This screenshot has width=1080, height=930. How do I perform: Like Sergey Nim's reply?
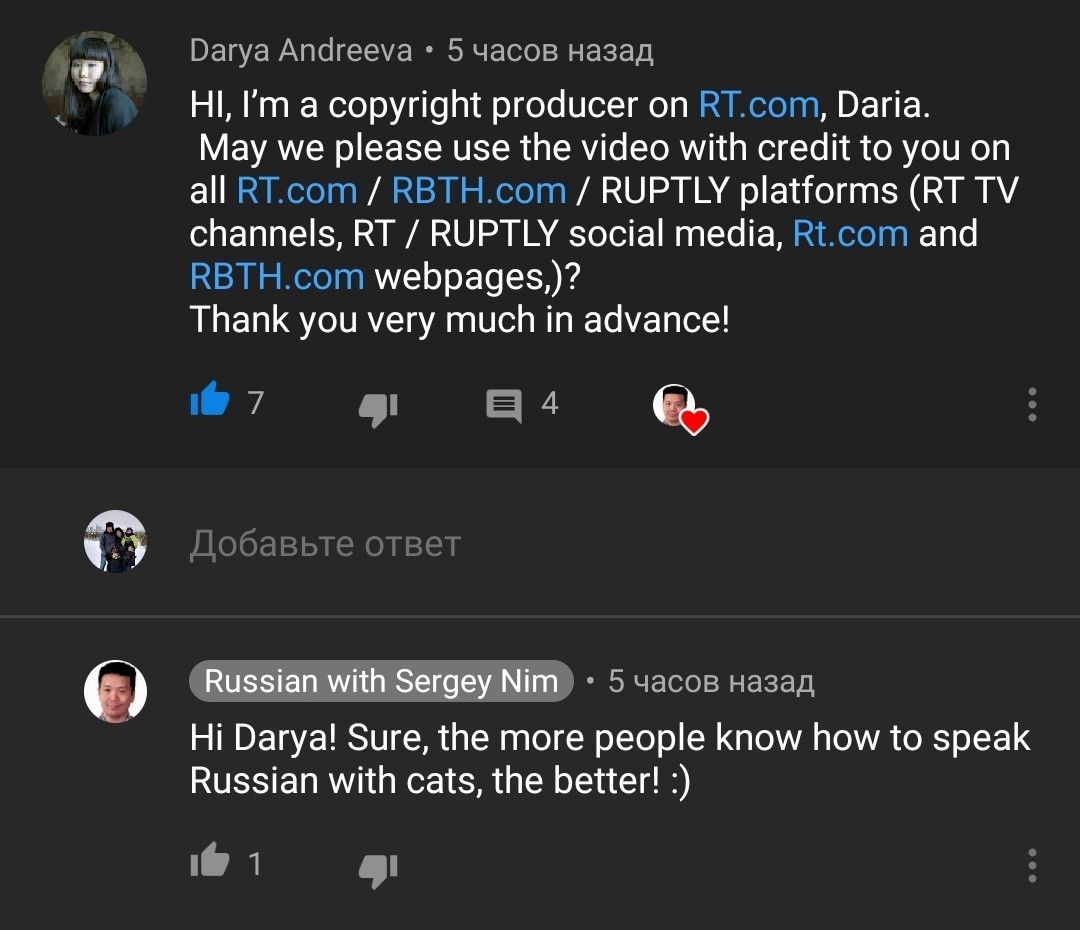(x=210, y=862)
